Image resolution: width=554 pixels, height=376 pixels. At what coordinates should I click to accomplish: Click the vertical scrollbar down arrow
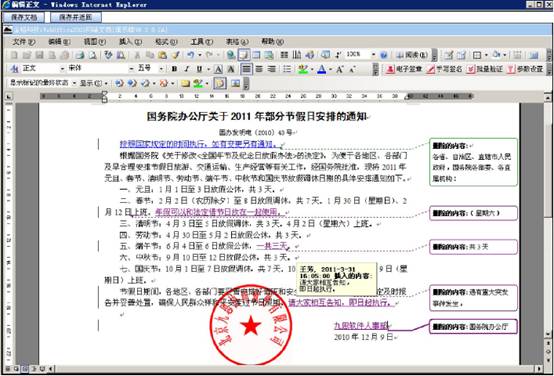pyautogui.click(x=548, y=334)
